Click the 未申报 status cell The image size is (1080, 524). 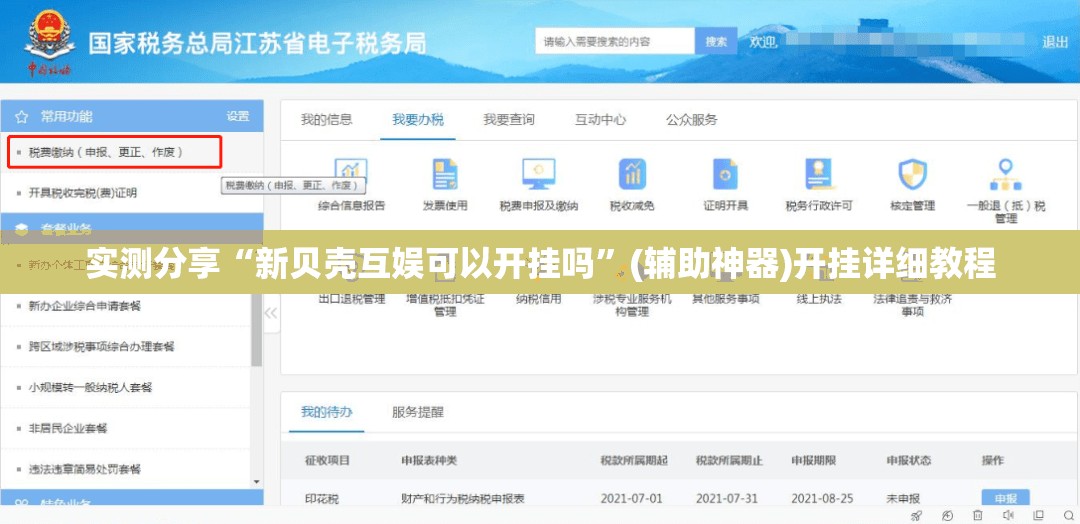(x=903, y=499)
